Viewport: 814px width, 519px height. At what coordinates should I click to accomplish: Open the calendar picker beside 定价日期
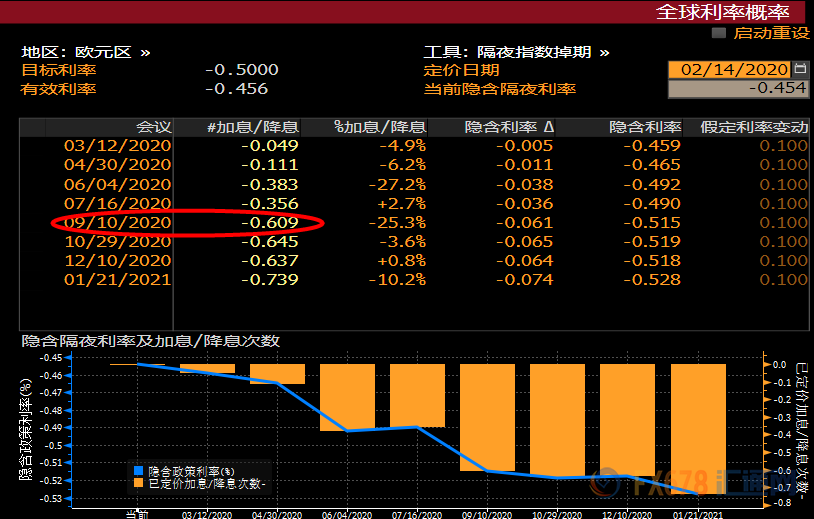(800, 70)
